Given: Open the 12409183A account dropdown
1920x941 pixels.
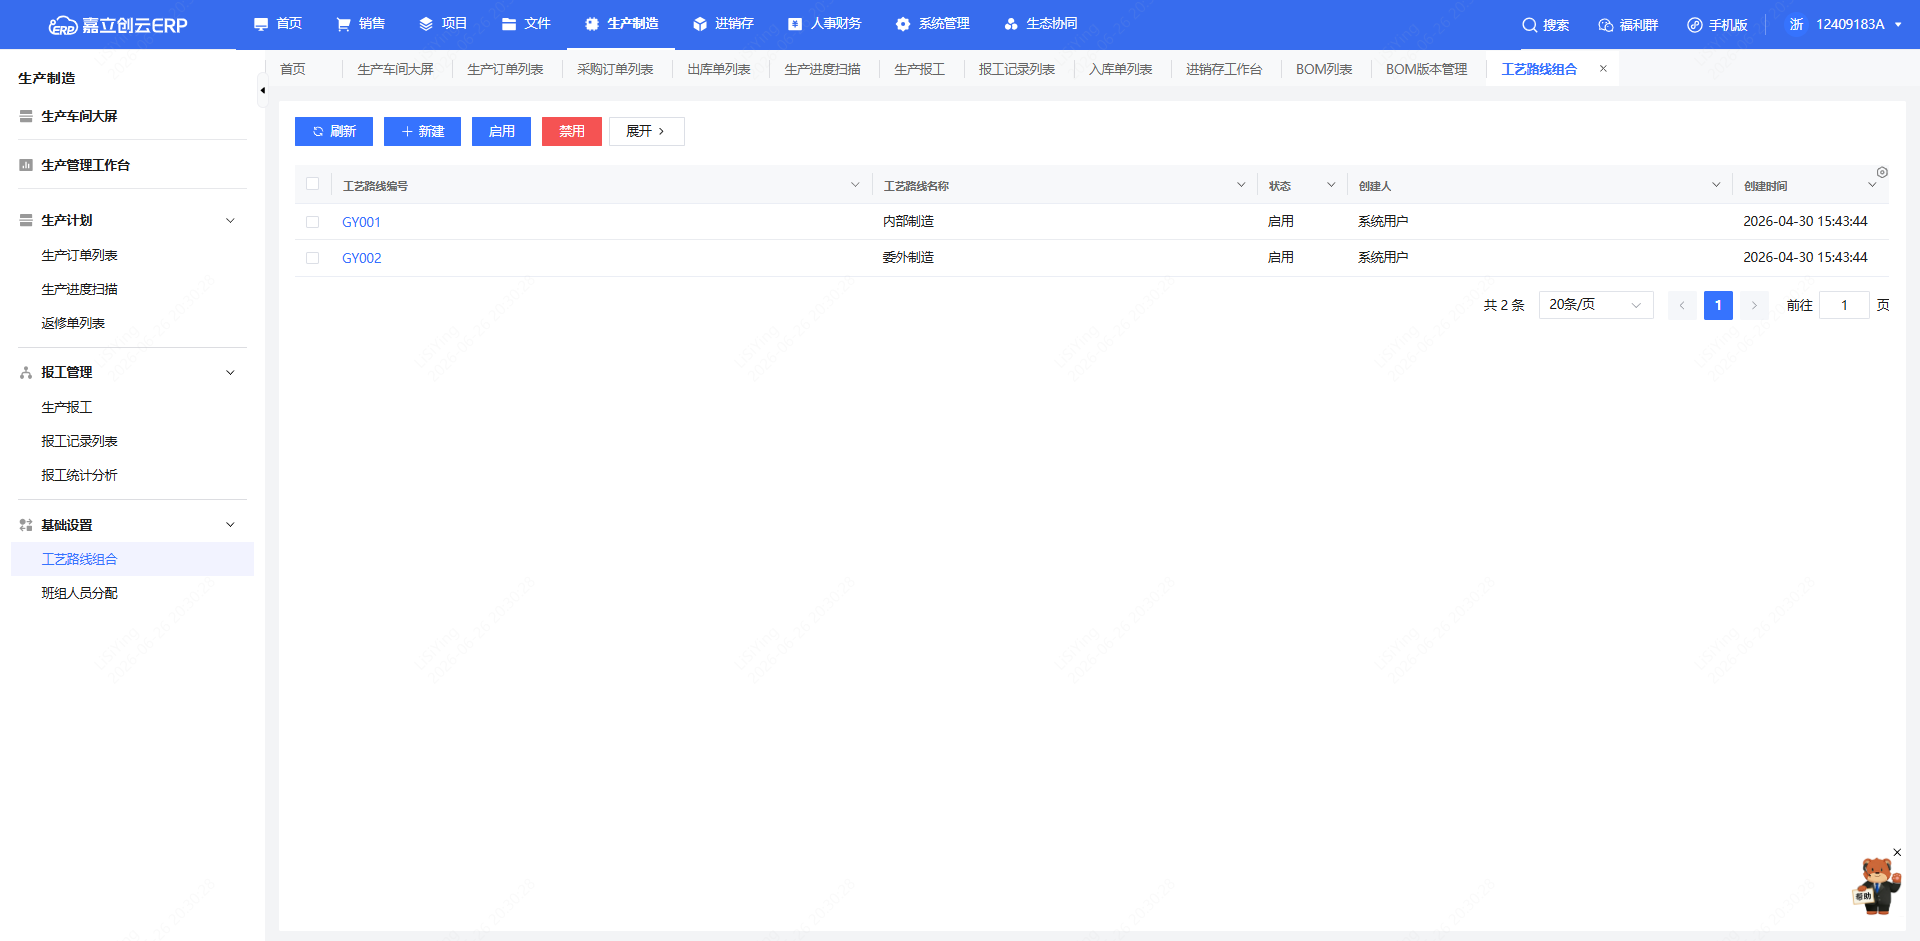Looking at the screenshot, I should pyautogui.click(x=1845, y=25).
